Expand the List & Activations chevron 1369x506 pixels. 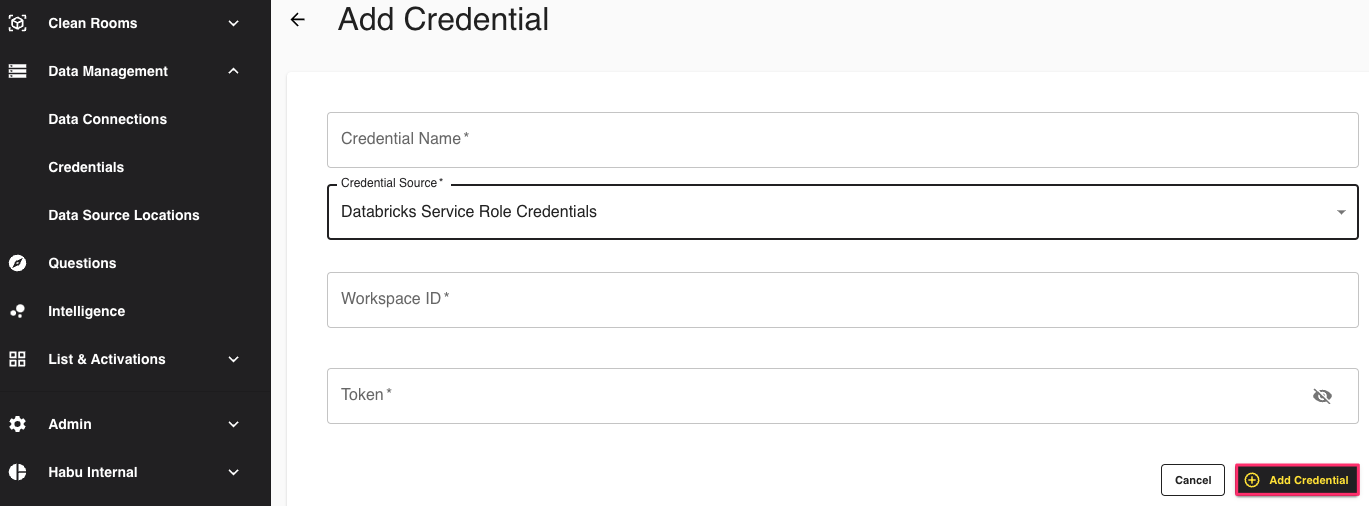(233, 359)
